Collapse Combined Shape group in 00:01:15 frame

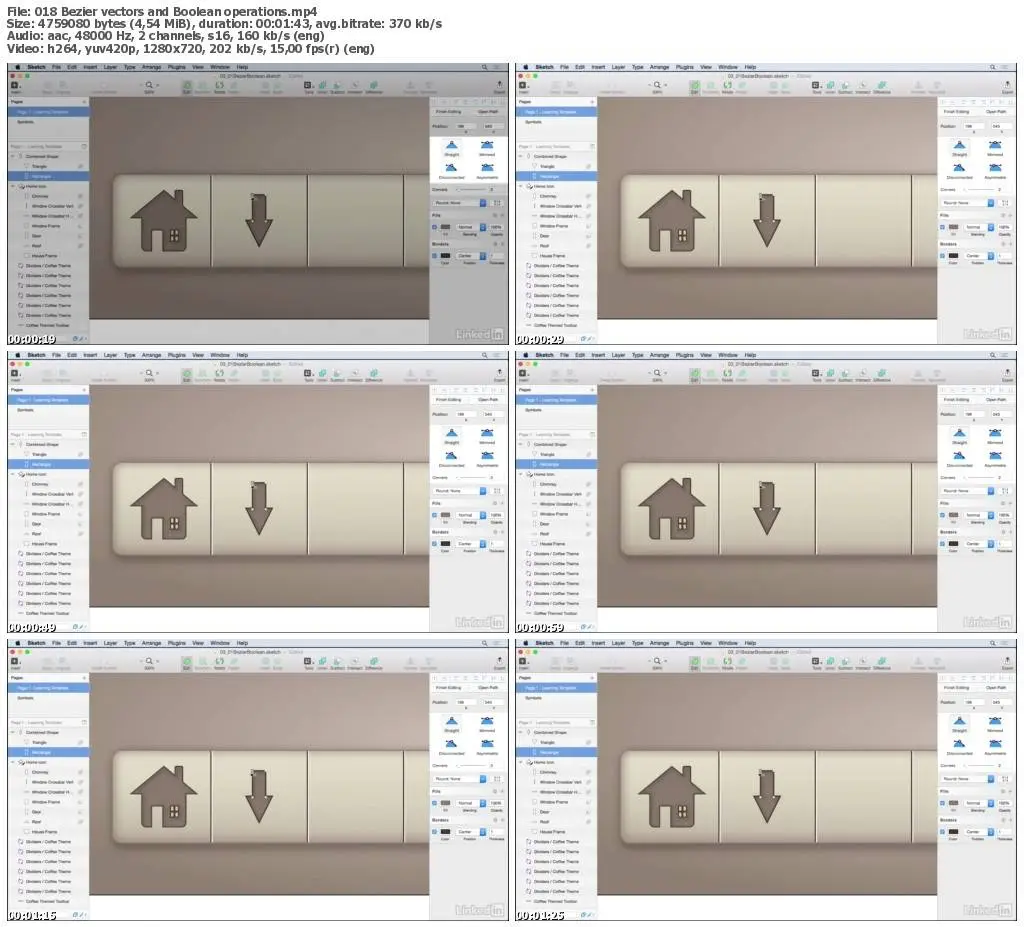tap(12, 732)
